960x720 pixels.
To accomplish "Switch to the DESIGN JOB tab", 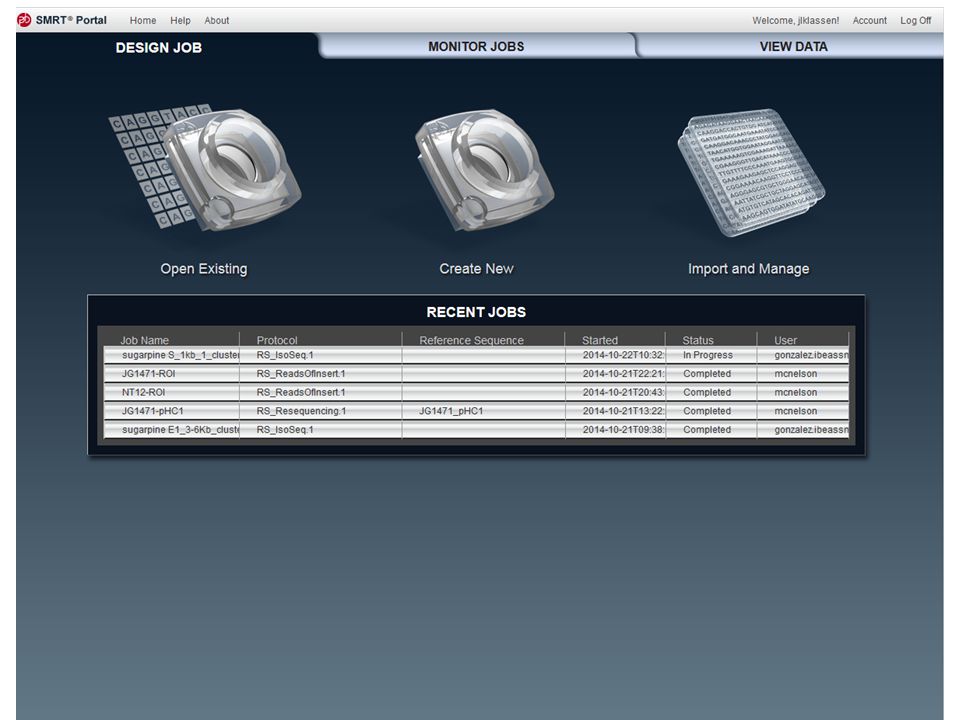I will pos(159,48).
